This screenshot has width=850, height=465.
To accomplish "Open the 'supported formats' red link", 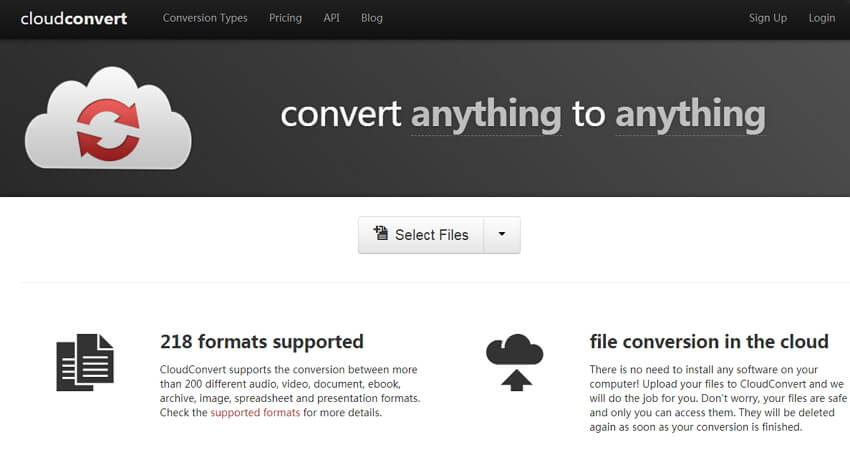I will point(255,412).
